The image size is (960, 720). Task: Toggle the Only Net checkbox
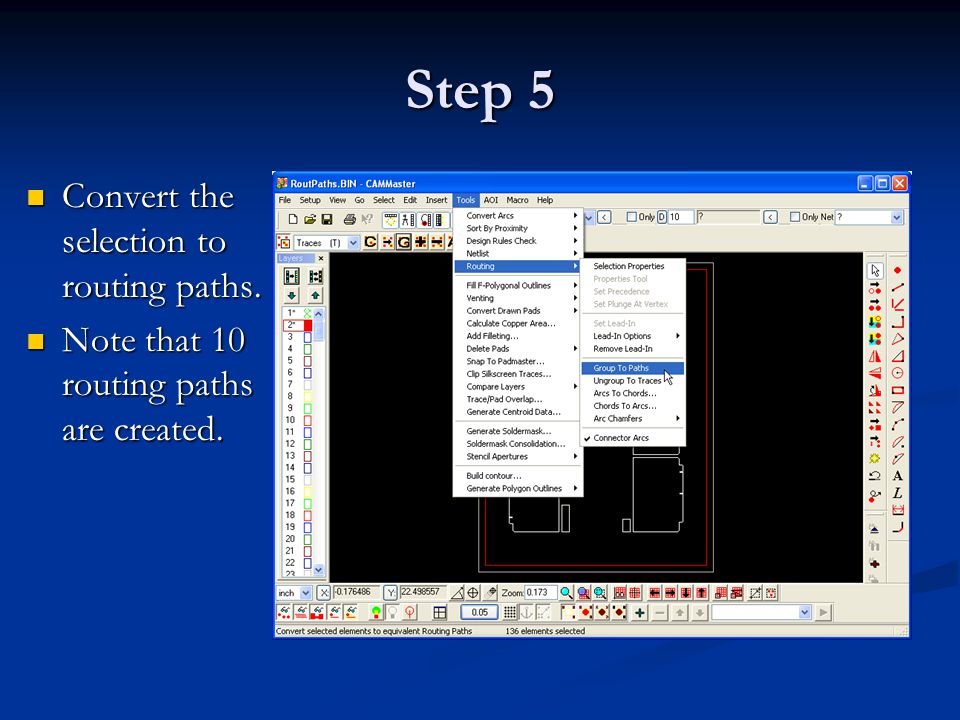(795, 217)
